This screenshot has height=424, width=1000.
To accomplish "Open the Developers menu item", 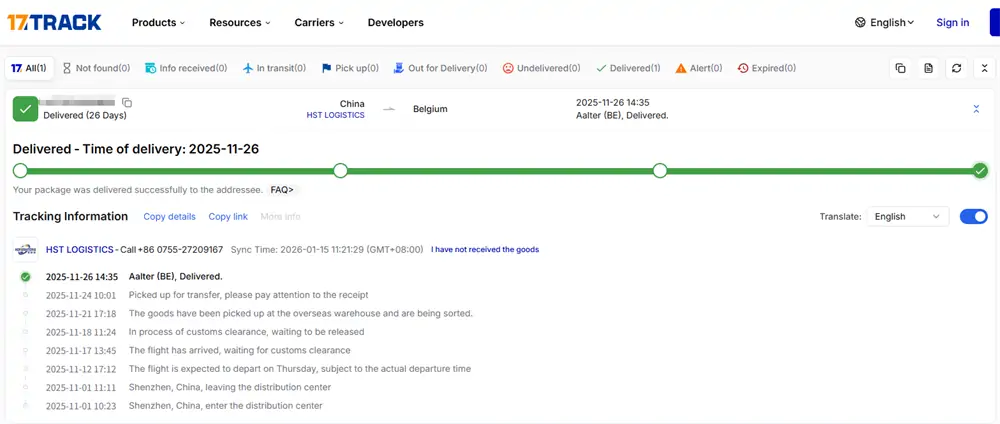I will coord(395,22).
